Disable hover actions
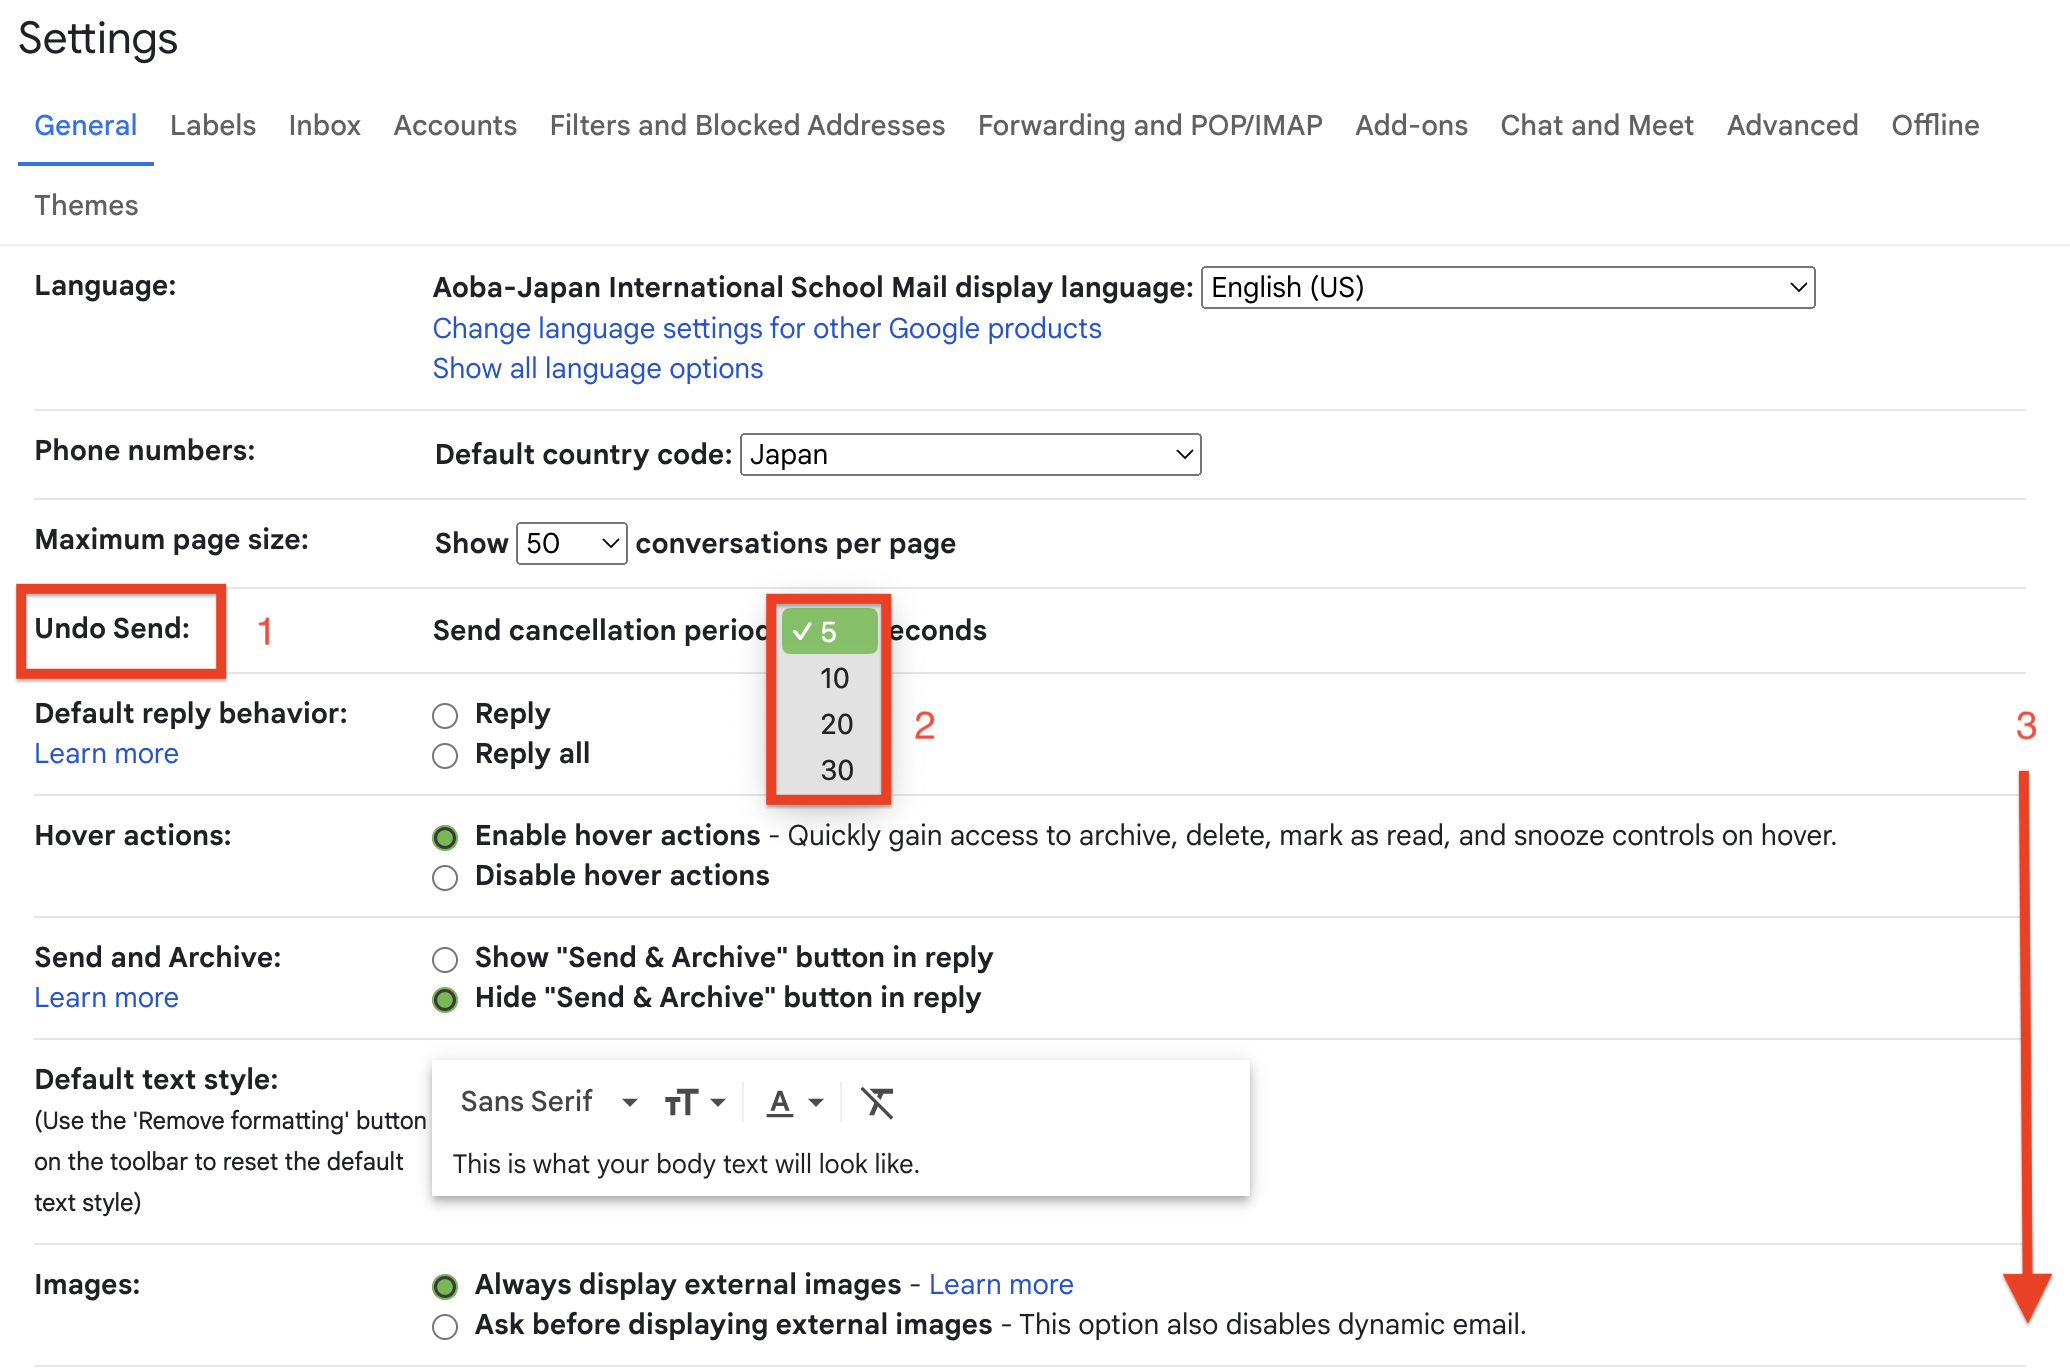Screen dimensions: 2070x1370 (x=444, y=877)
